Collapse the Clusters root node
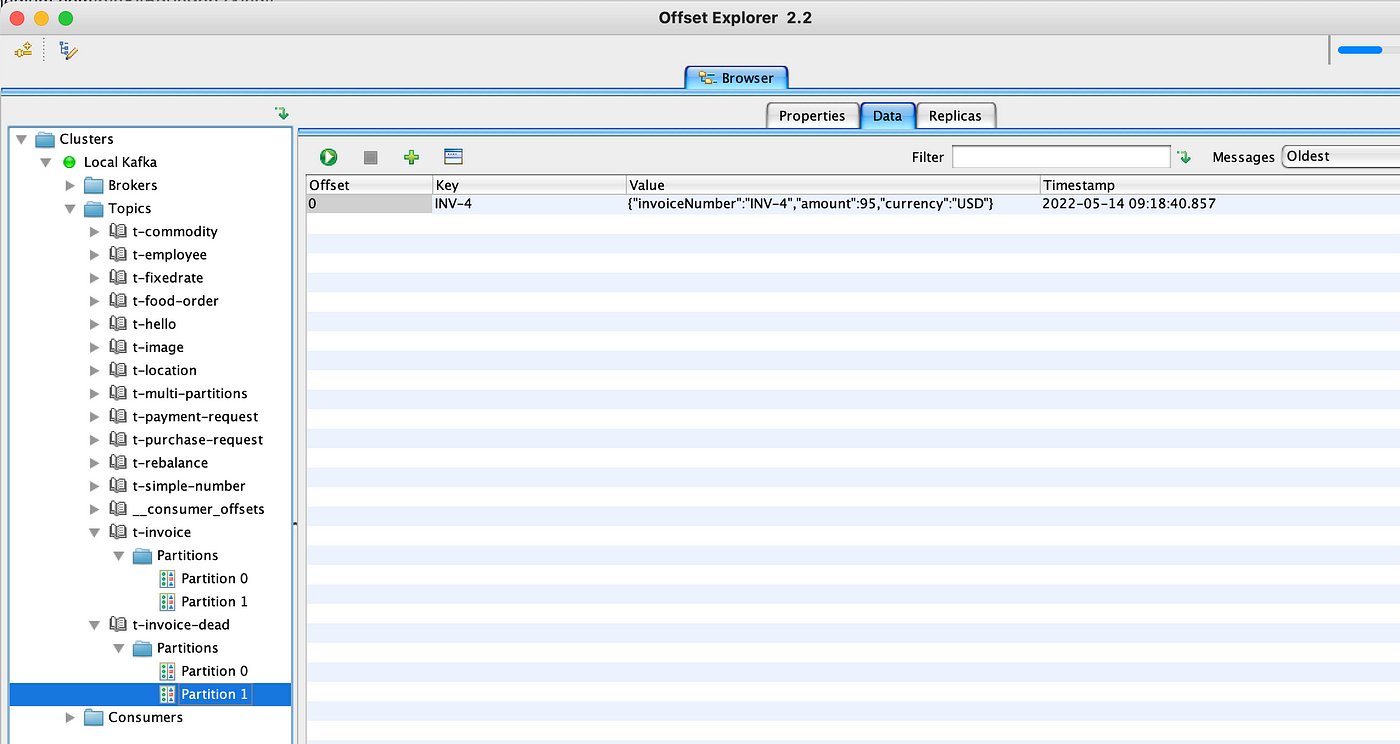 [x=22, y=139]
